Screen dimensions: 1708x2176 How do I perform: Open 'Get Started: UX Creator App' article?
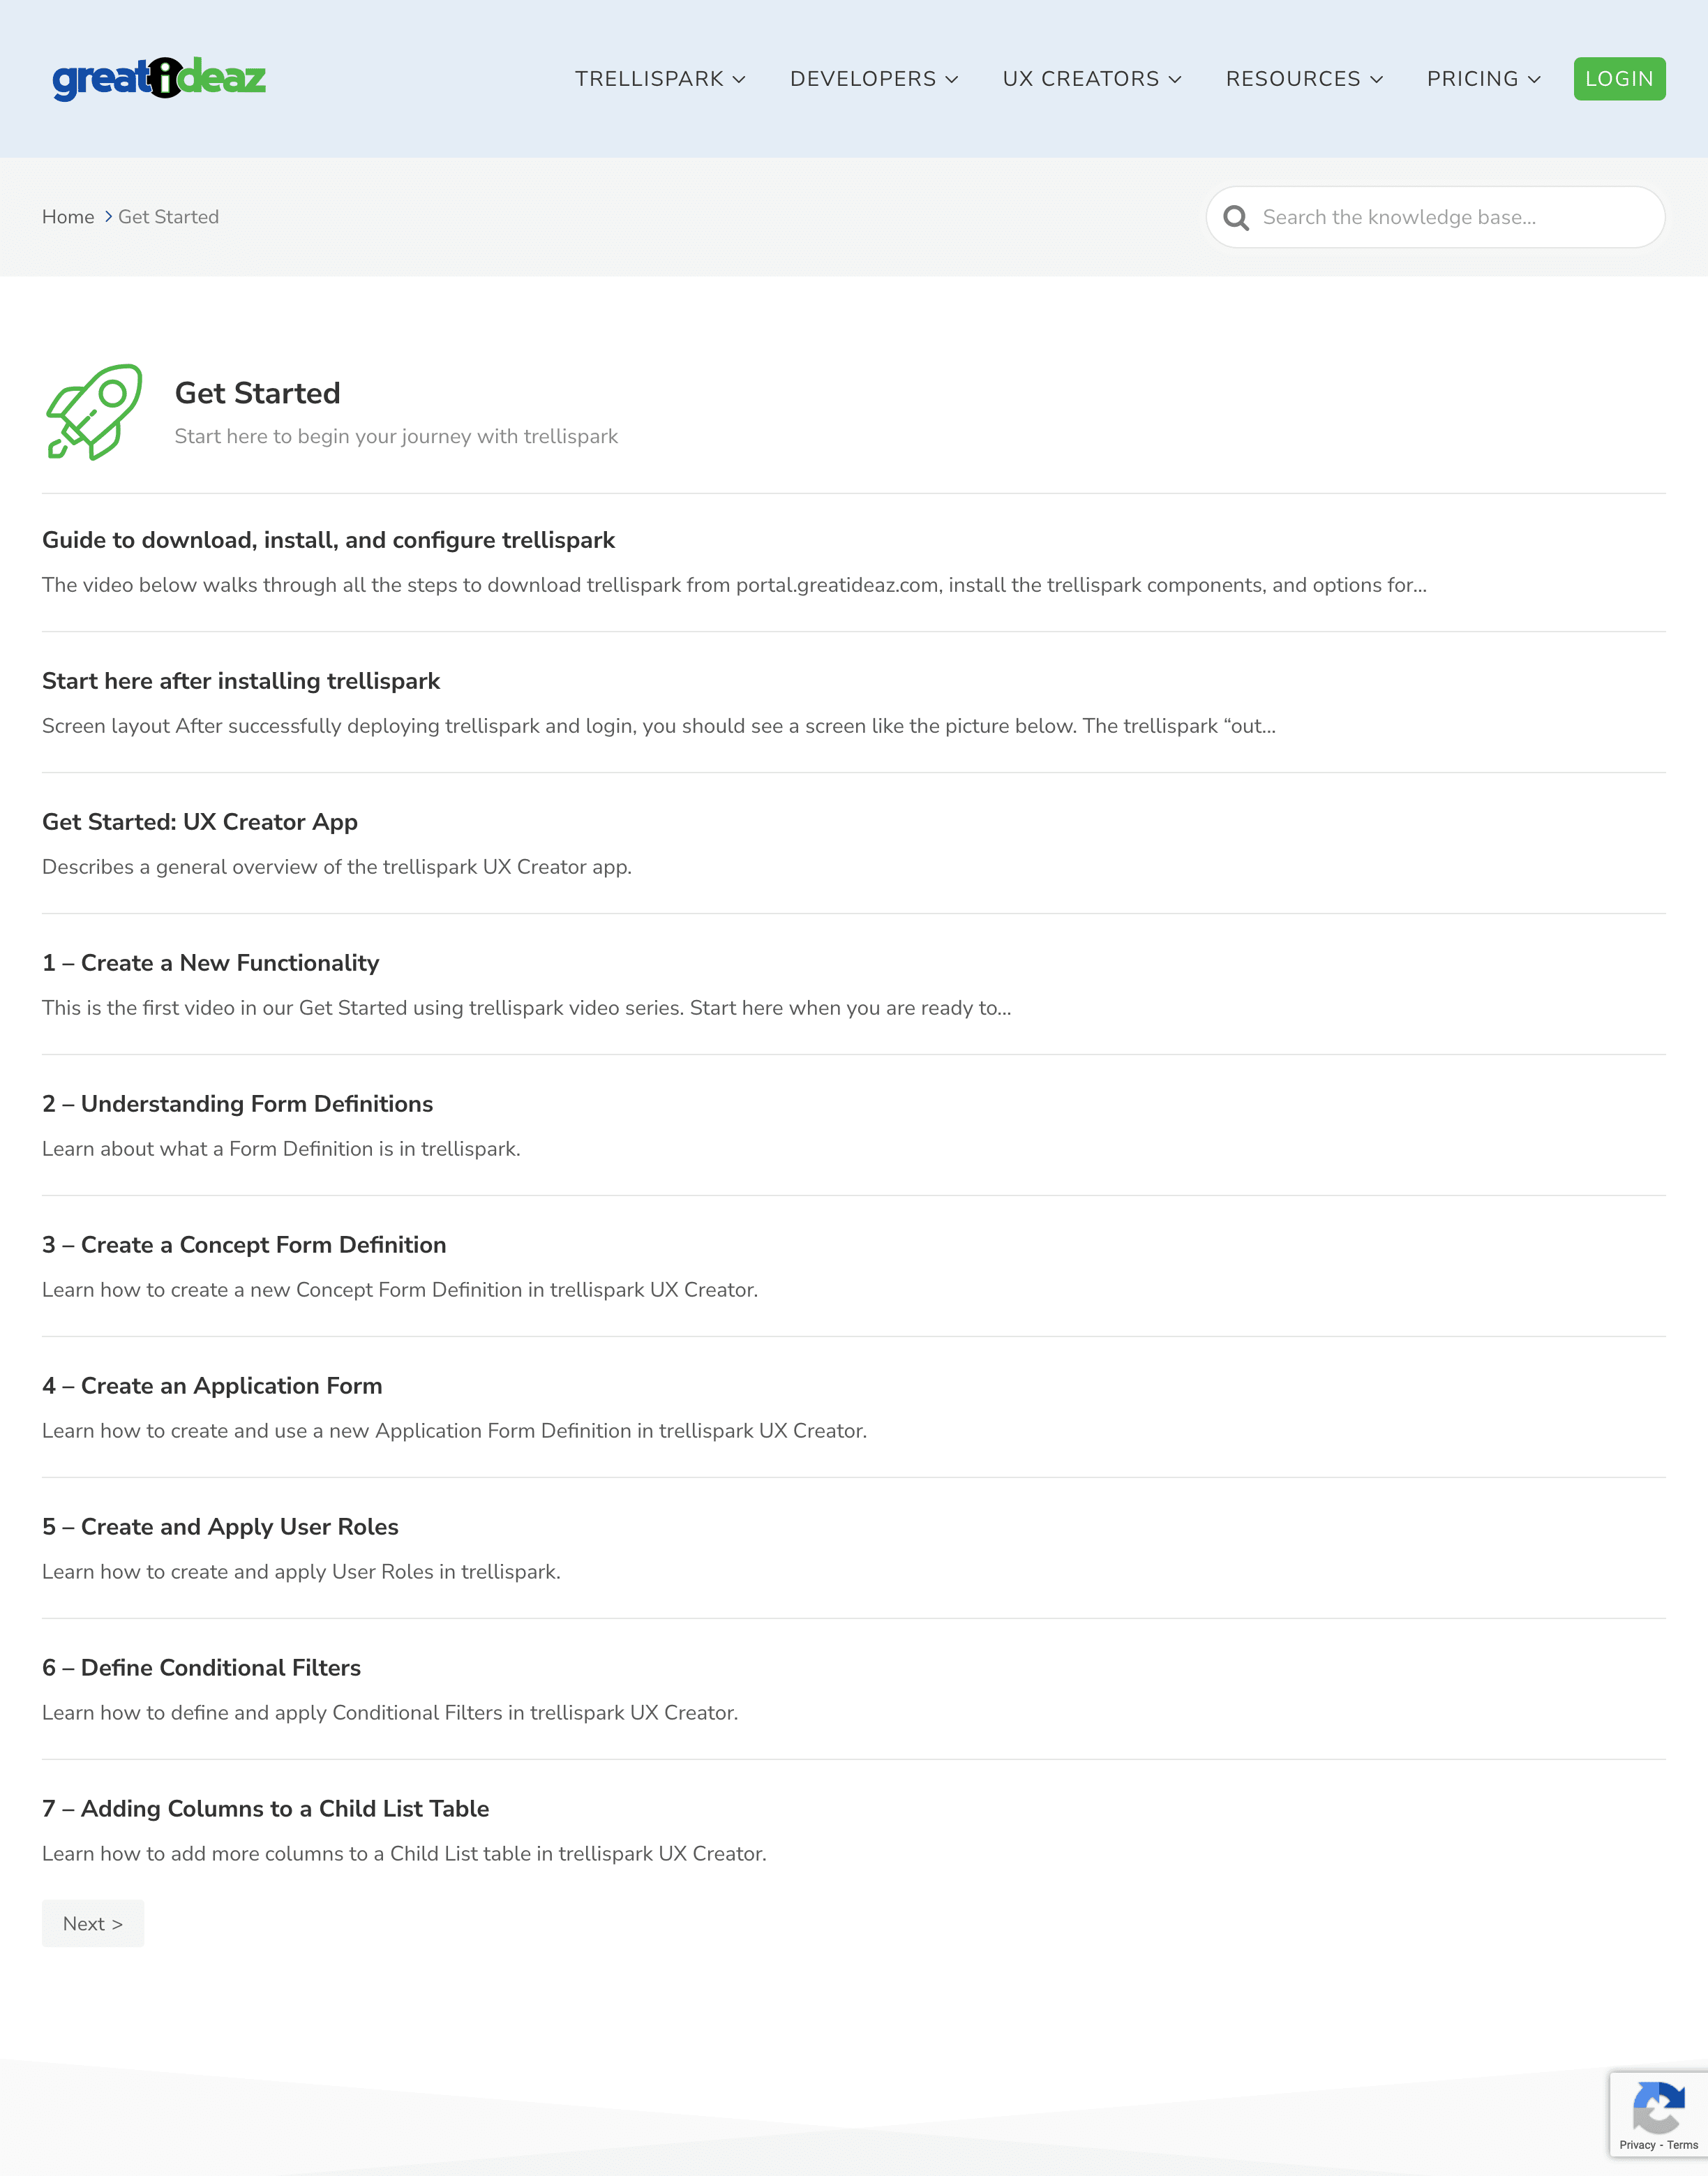[200, 822]
